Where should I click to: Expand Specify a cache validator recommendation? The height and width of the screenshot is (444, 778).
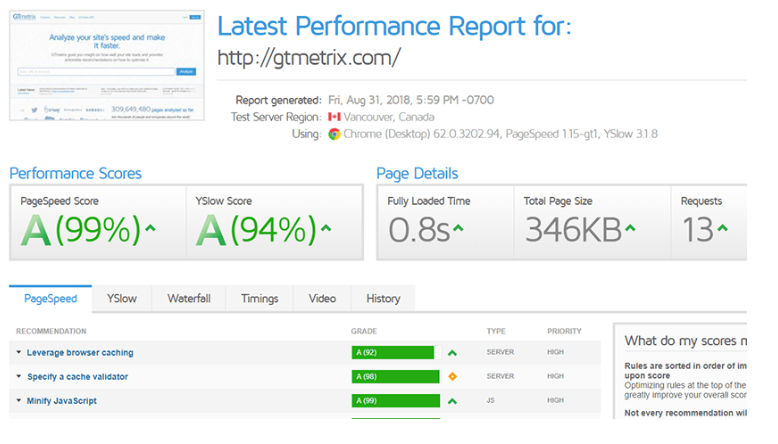(19, 377)
